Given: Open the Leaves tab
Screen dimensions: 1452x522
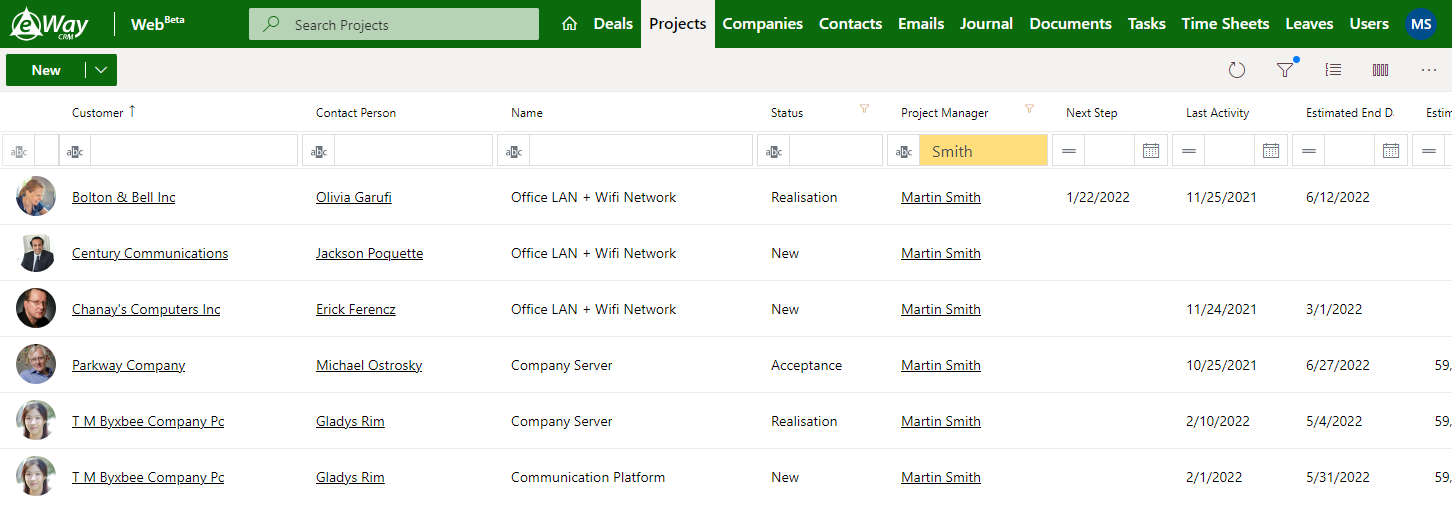Looking at the screenshot, I should pyautogui.click(x=1310, y=24).
